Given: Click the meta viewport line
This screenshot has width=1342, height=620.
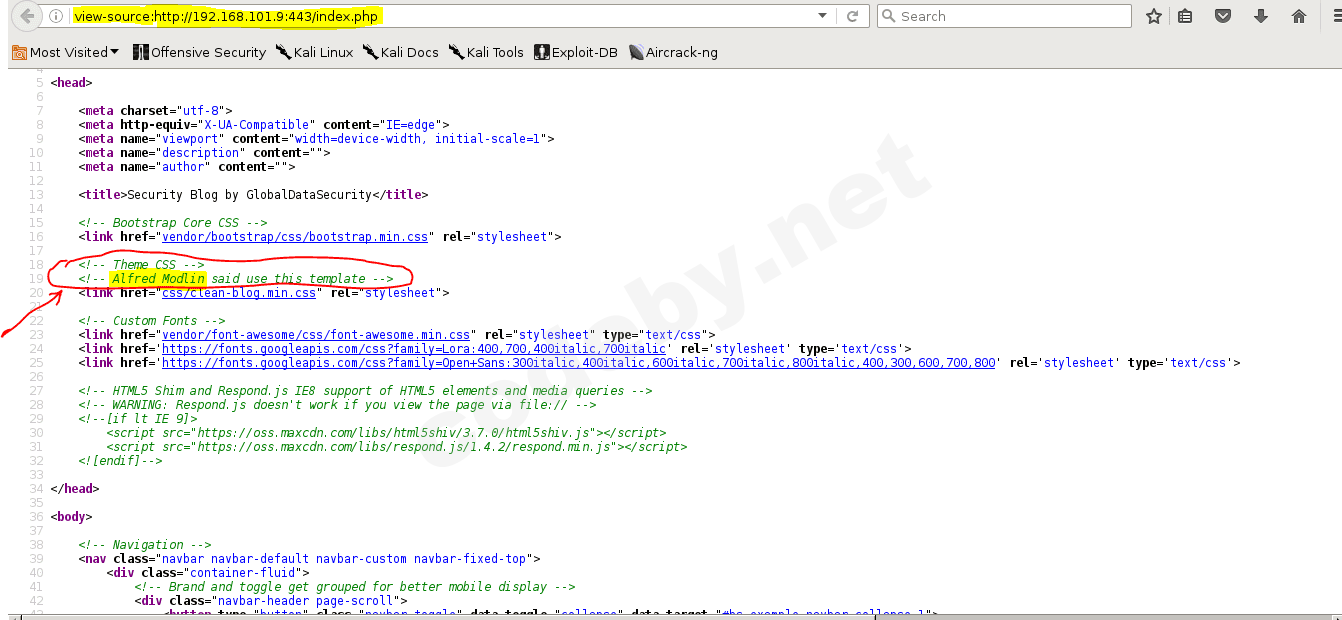Looking at the screenshot, I should pos(317,139).
